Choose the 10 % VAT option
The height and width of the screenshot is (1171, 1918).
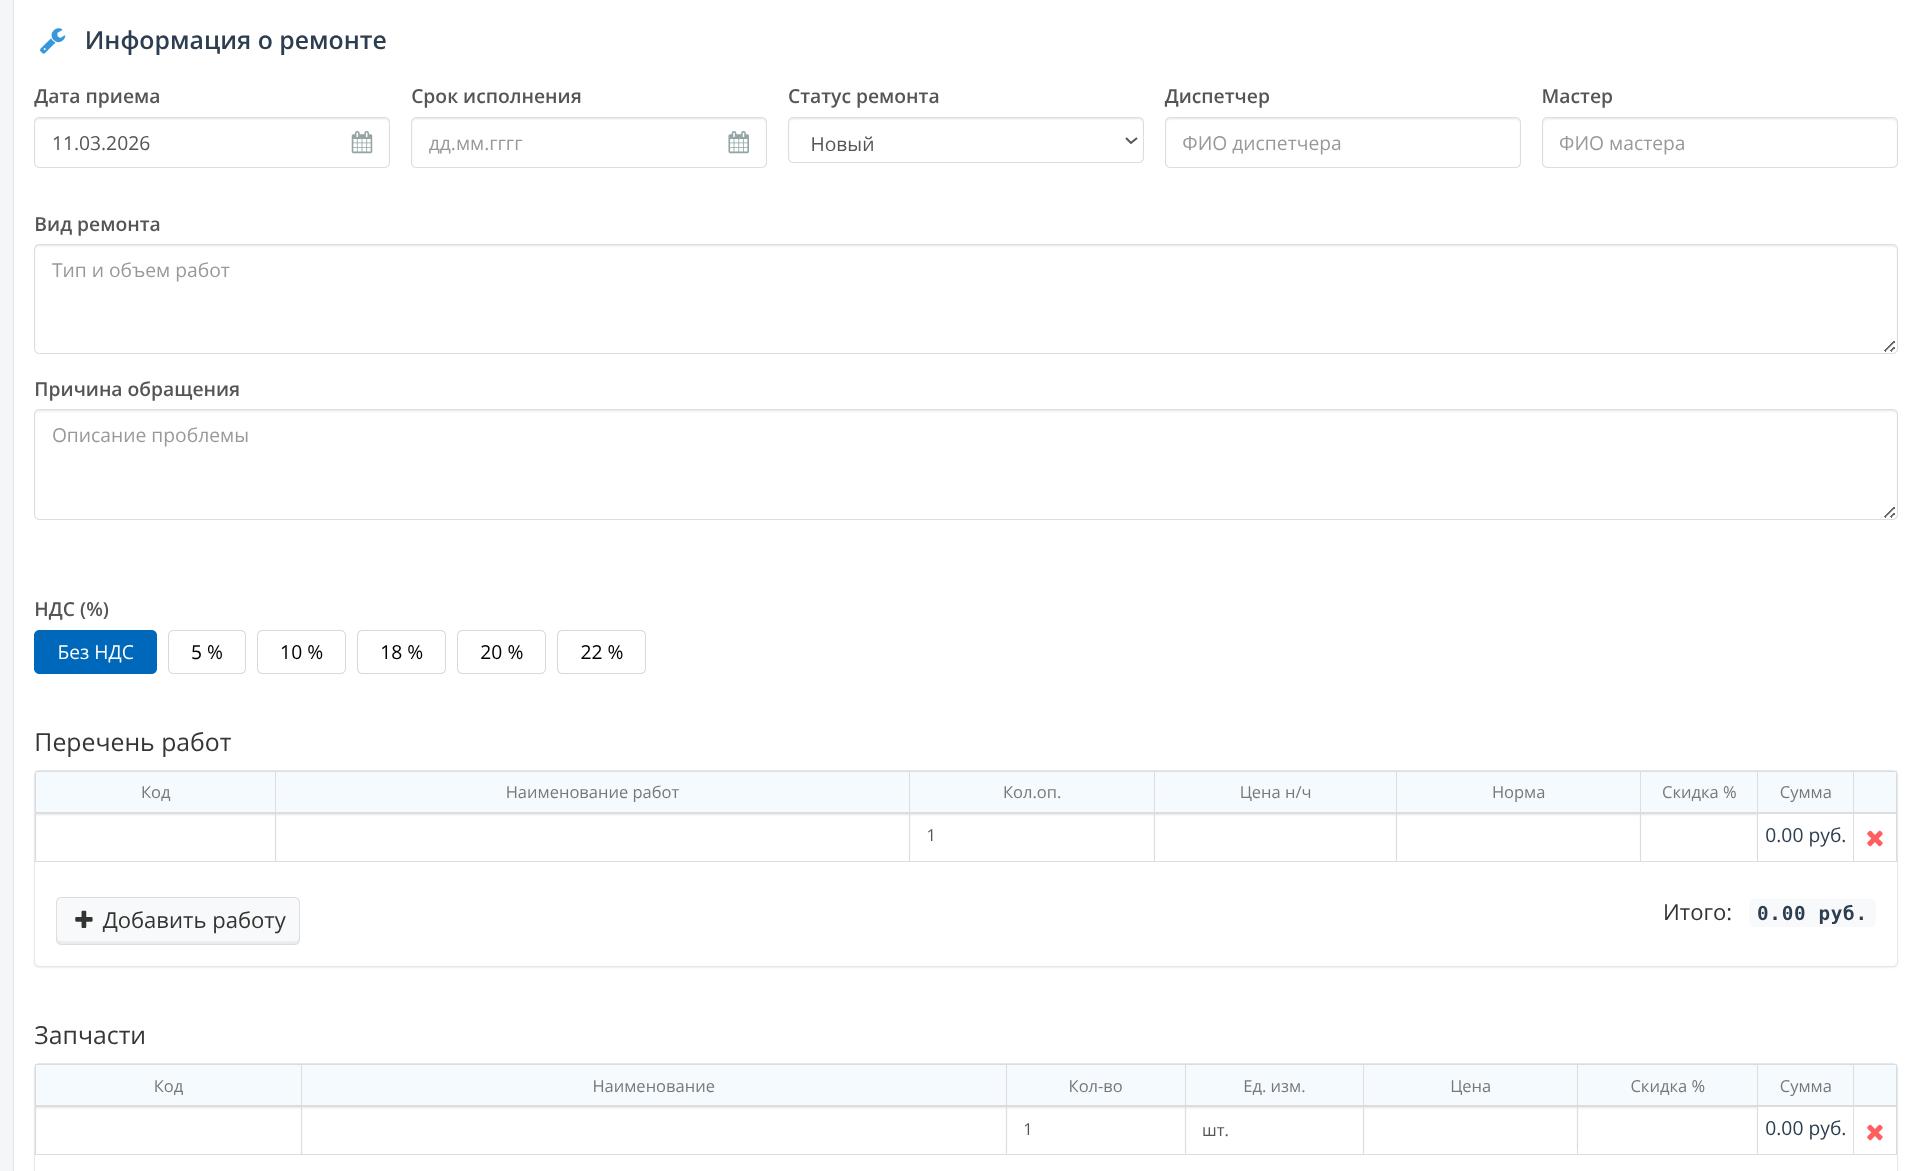[x=301, y=652]
